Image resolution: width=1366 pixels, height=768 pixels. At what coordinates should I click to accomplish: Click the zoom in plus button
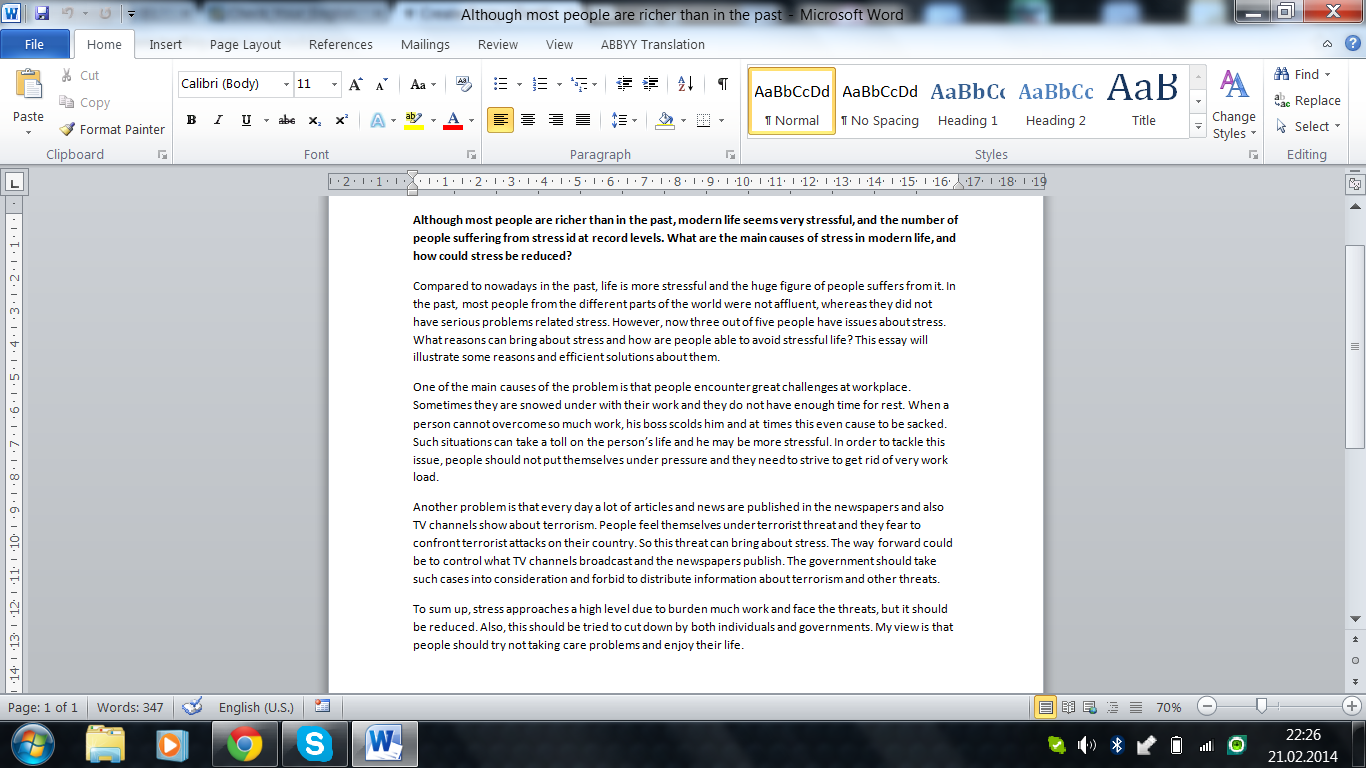1351,706
